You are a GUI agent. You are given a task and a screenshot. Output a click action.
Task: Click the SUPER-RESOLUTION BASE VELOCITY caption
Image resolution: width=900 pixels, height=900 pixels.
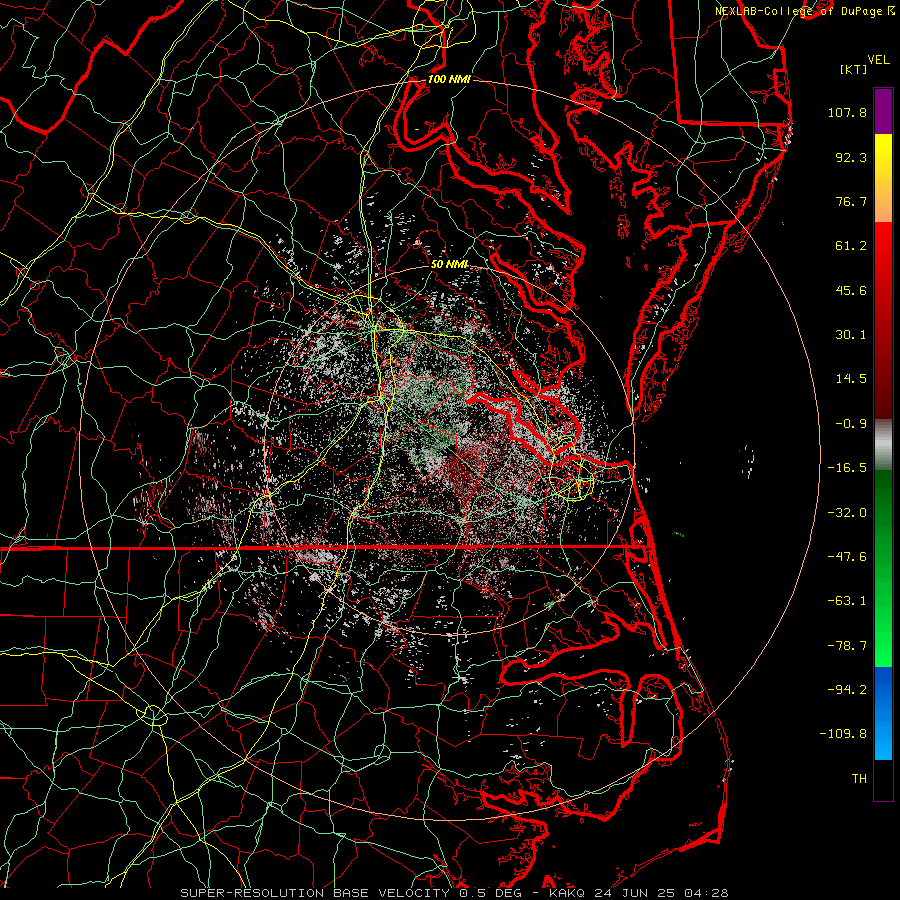[315, 893]
